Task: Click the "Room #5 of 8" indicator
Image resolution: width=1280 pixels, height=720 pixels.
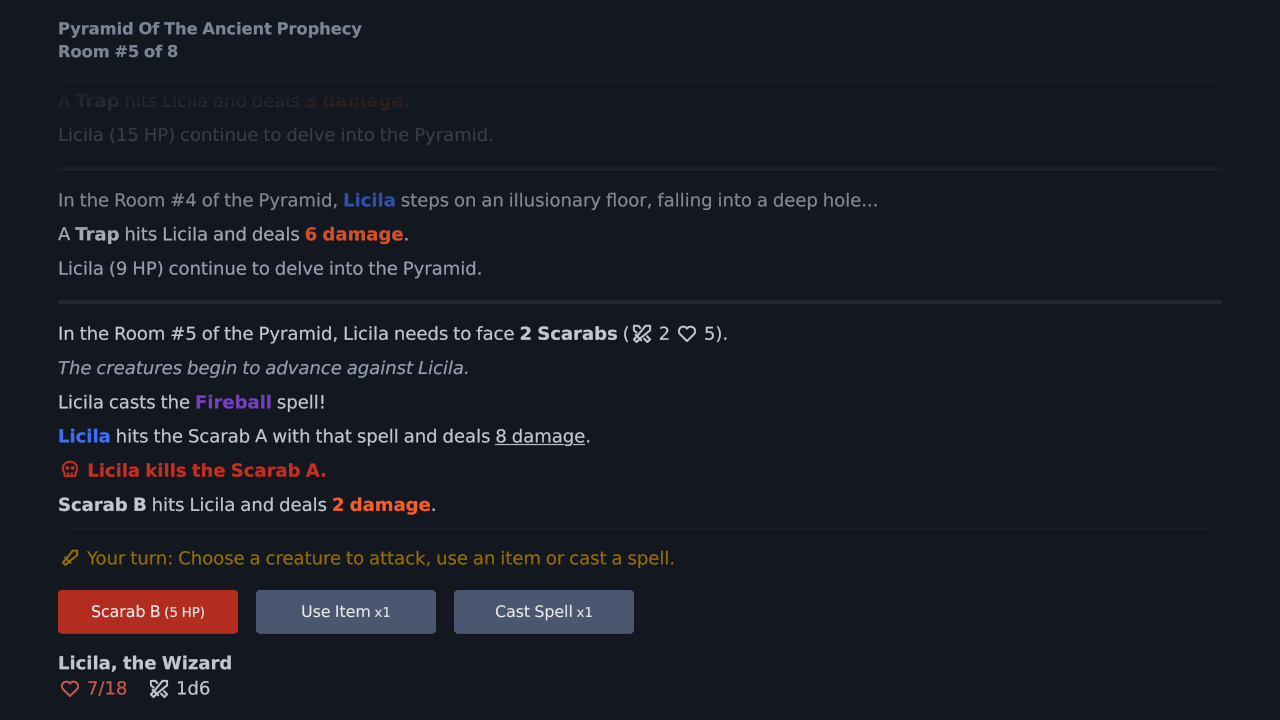Action: click(118, 52)
